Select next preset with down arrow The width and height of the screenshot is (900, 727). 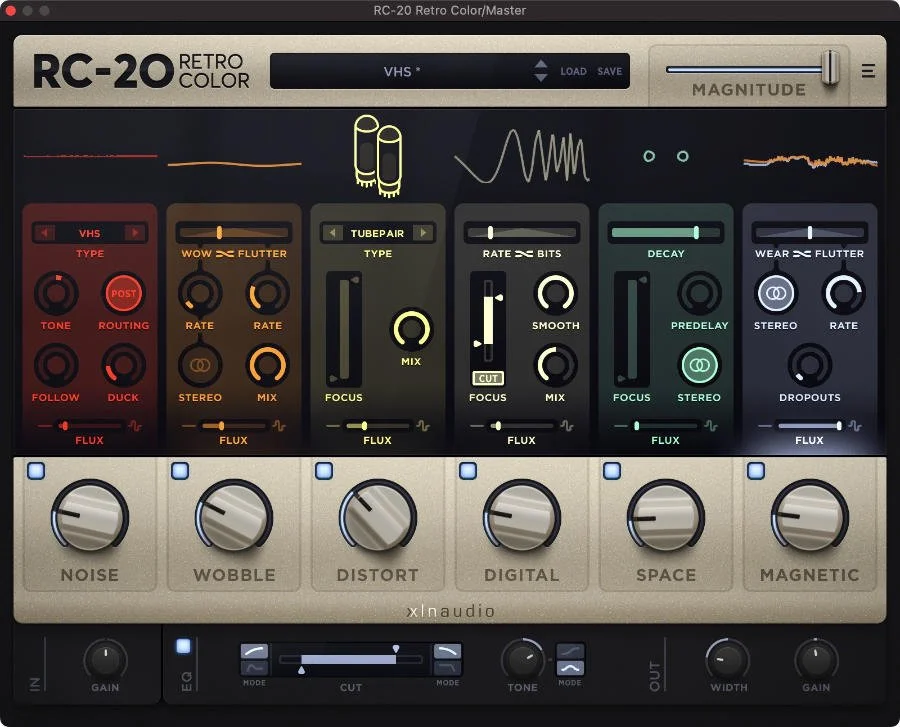541,78
